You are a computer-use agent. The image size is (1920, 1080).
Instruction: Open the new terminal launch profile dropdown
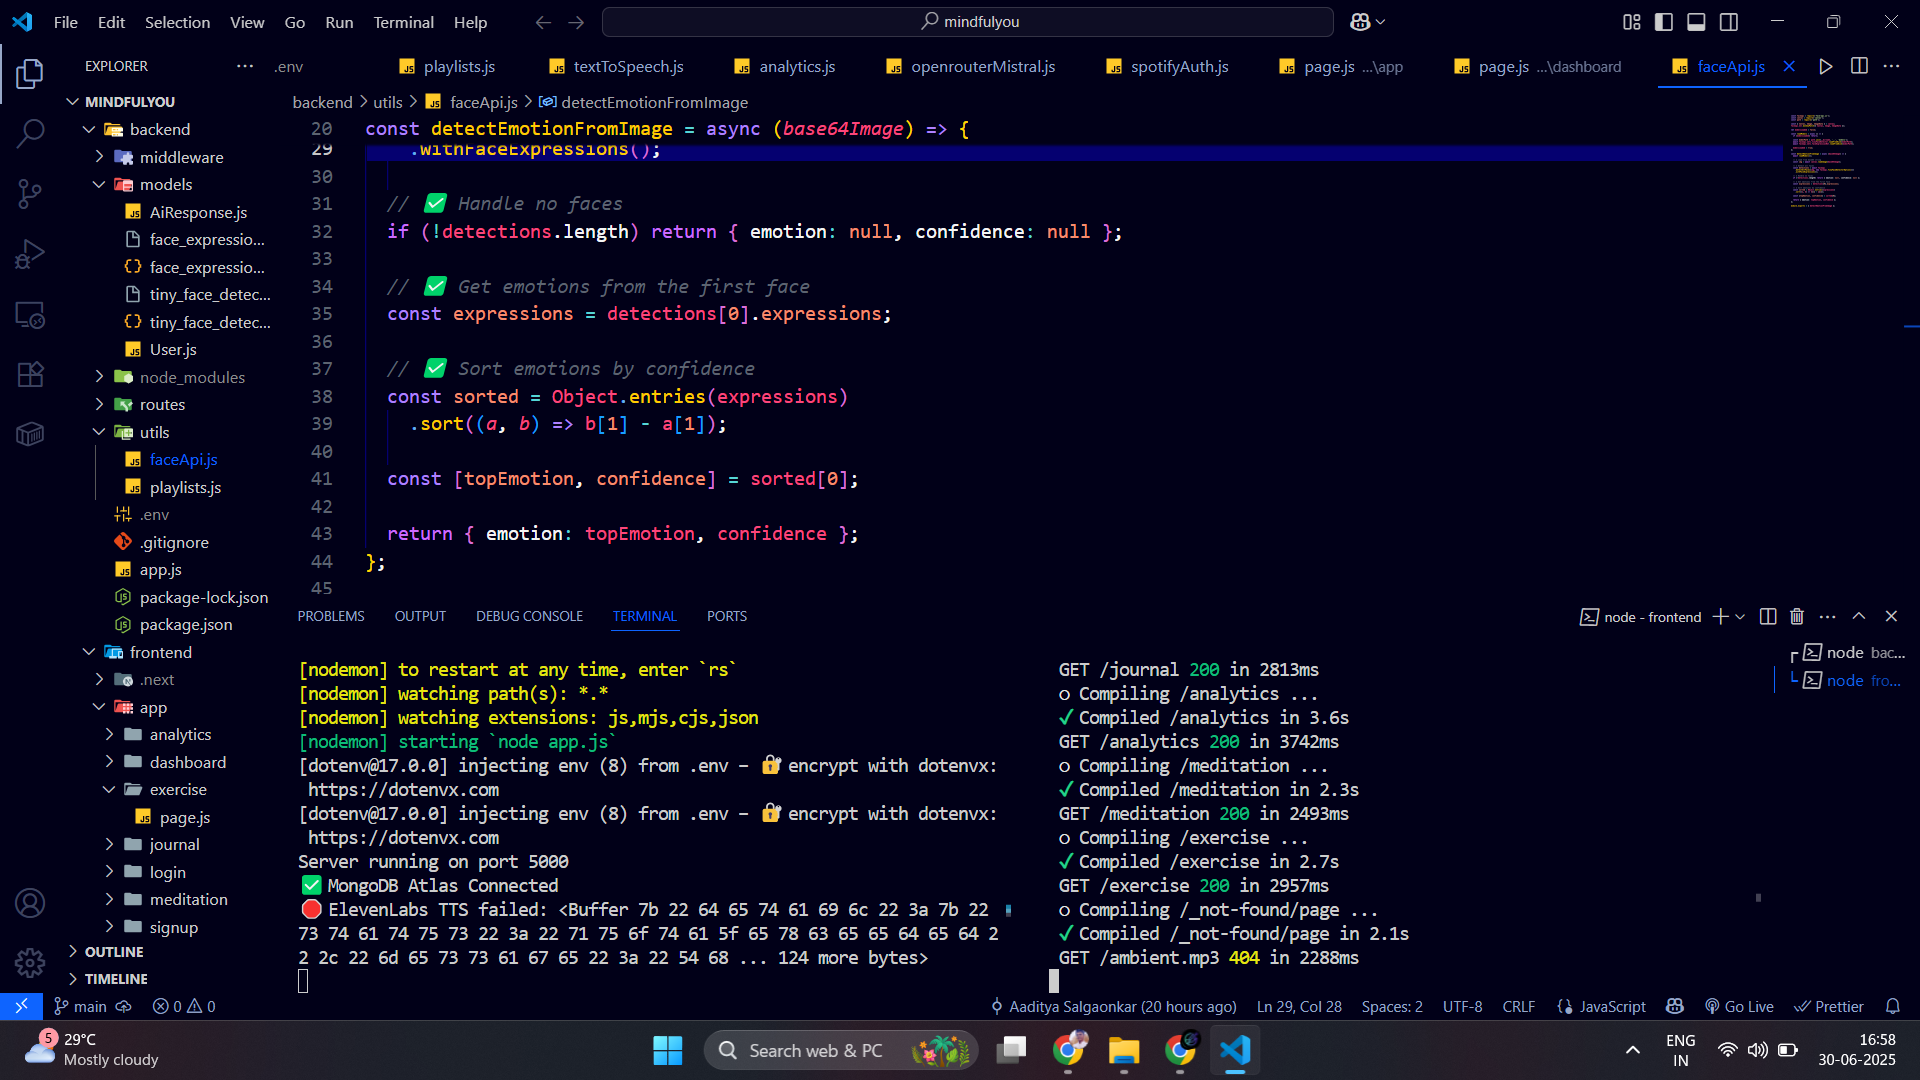click(x=1740, y=616)
